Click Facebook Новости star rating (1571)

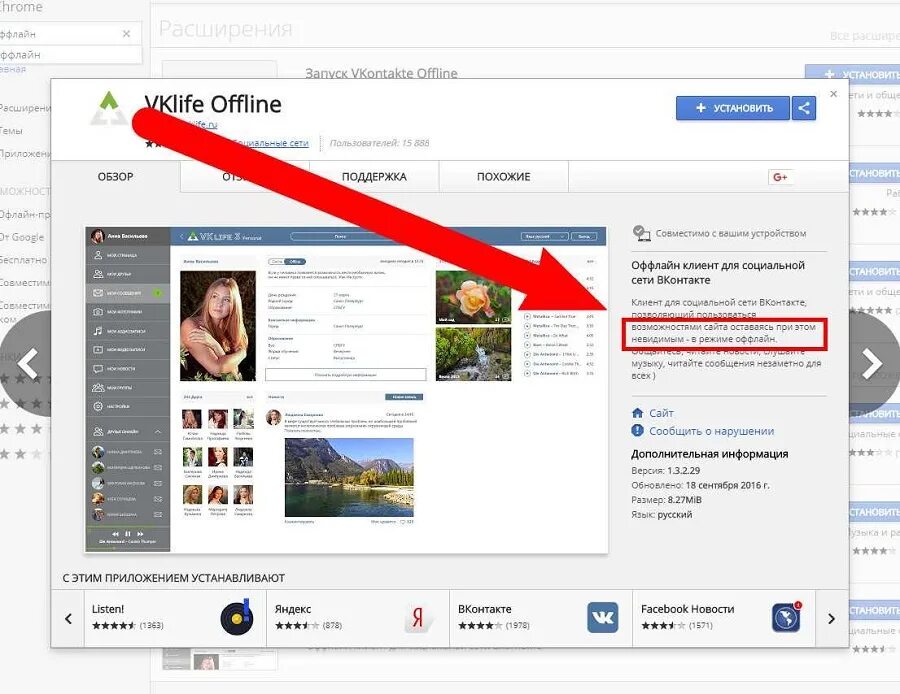677,625
